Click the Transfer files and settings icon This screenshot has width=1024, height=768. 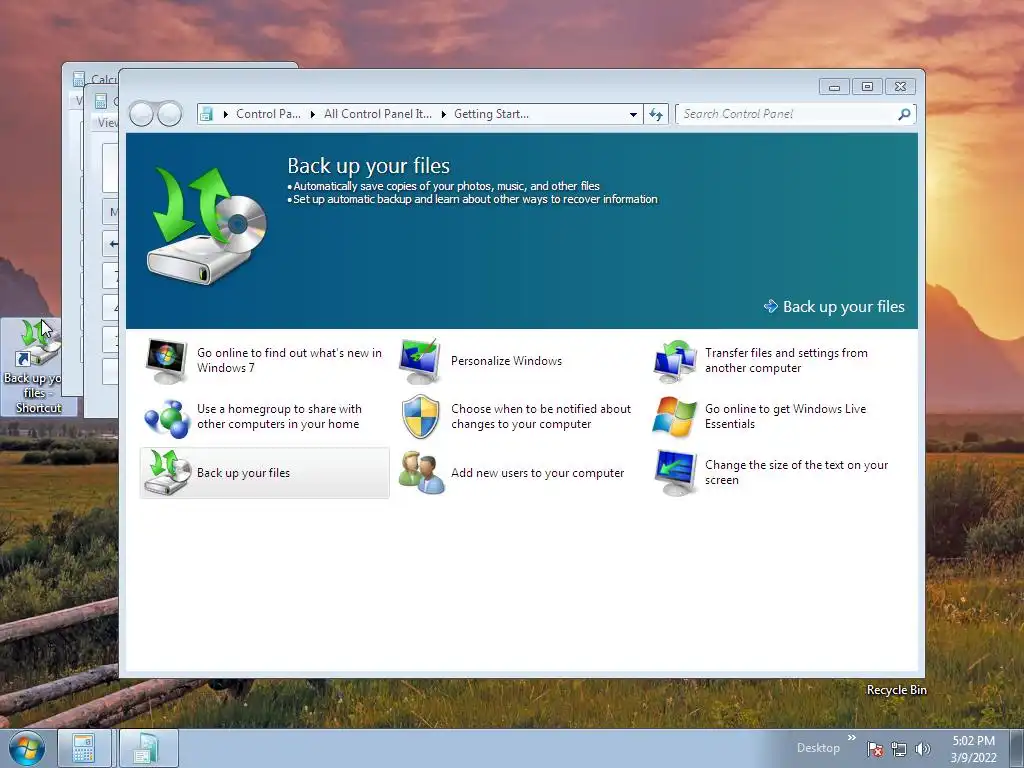[675, 360]
